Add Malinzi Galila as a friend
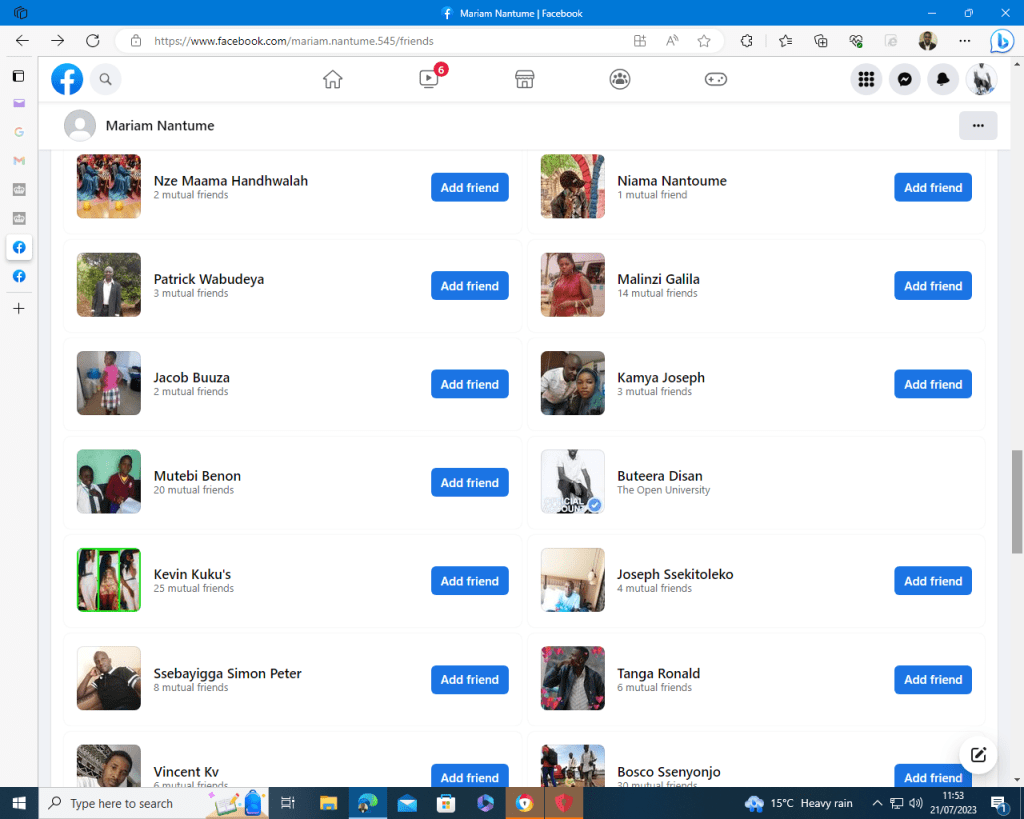This screenshot has width=1024, height=819. [932, 286]
